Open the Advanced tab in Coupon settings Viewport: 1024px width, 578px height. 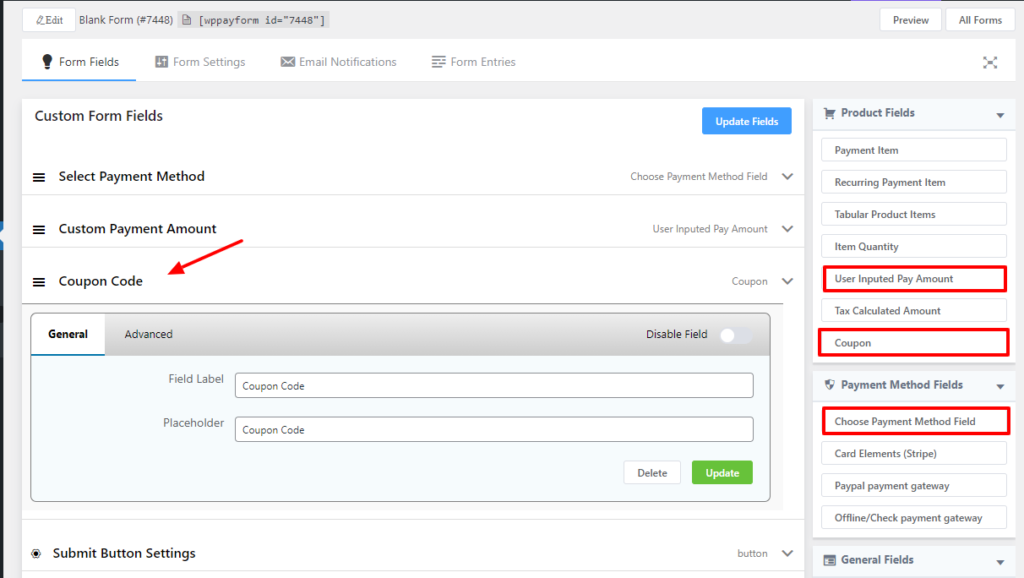coord(148,334)
